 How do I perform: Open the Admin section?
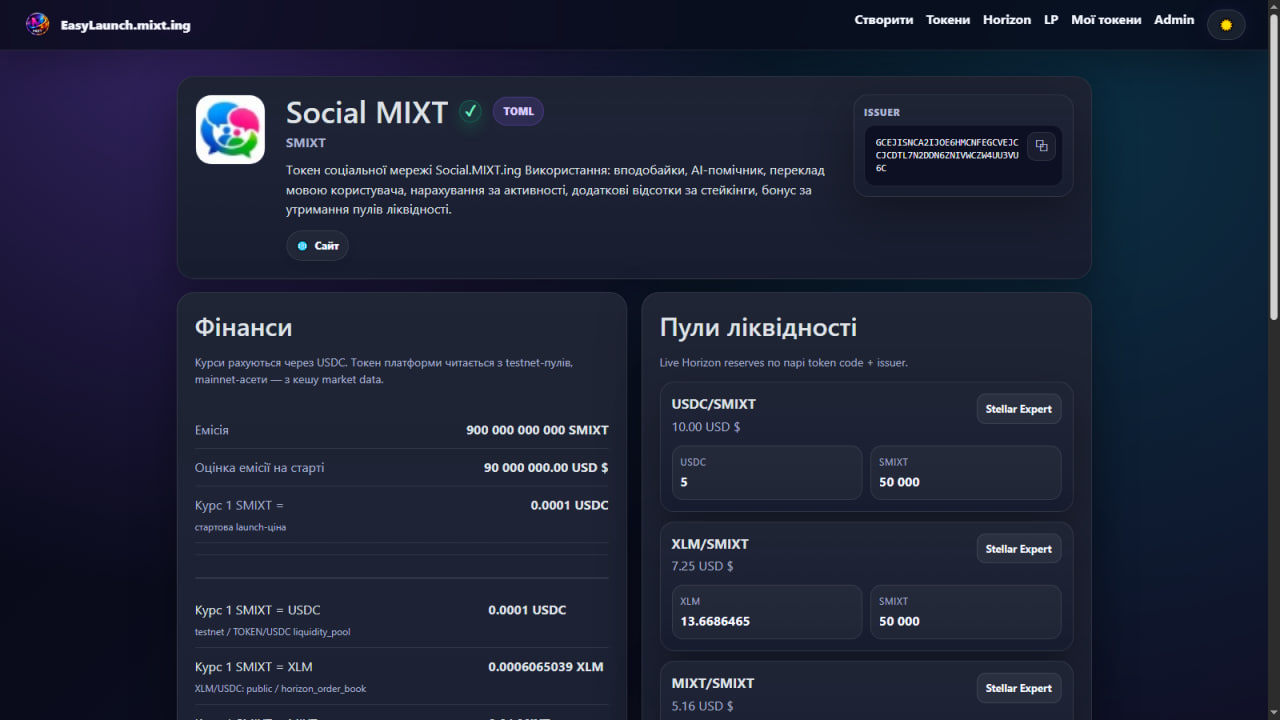[1174, 20]
